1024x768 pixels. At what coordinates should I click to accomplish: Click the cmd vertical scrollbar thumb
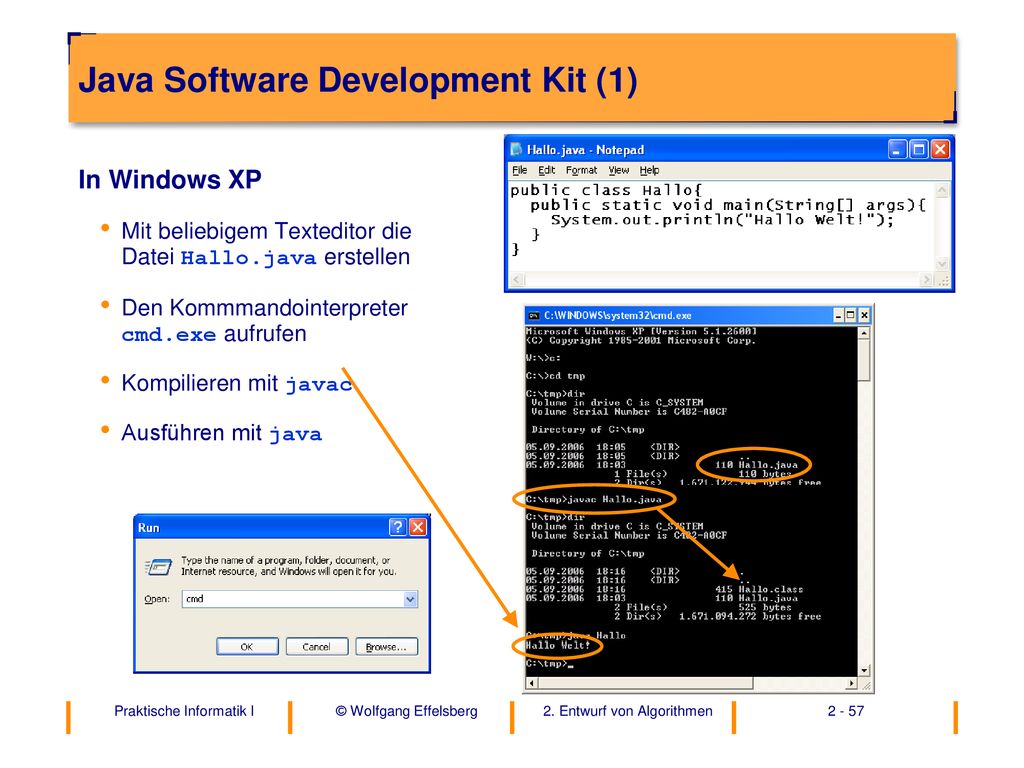click(x=864, y=360)
